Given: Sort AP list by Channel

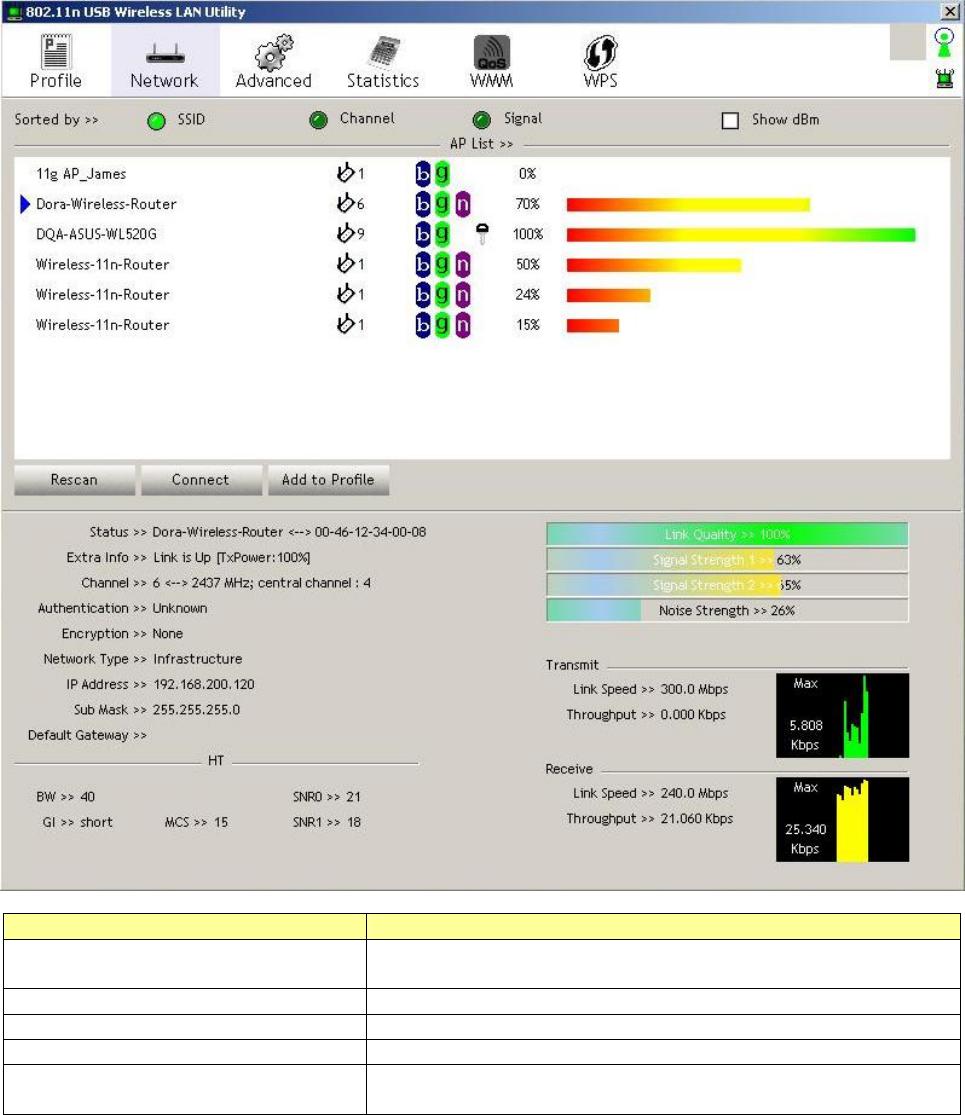Looking at the screenshot, I should tap(319, 119).
